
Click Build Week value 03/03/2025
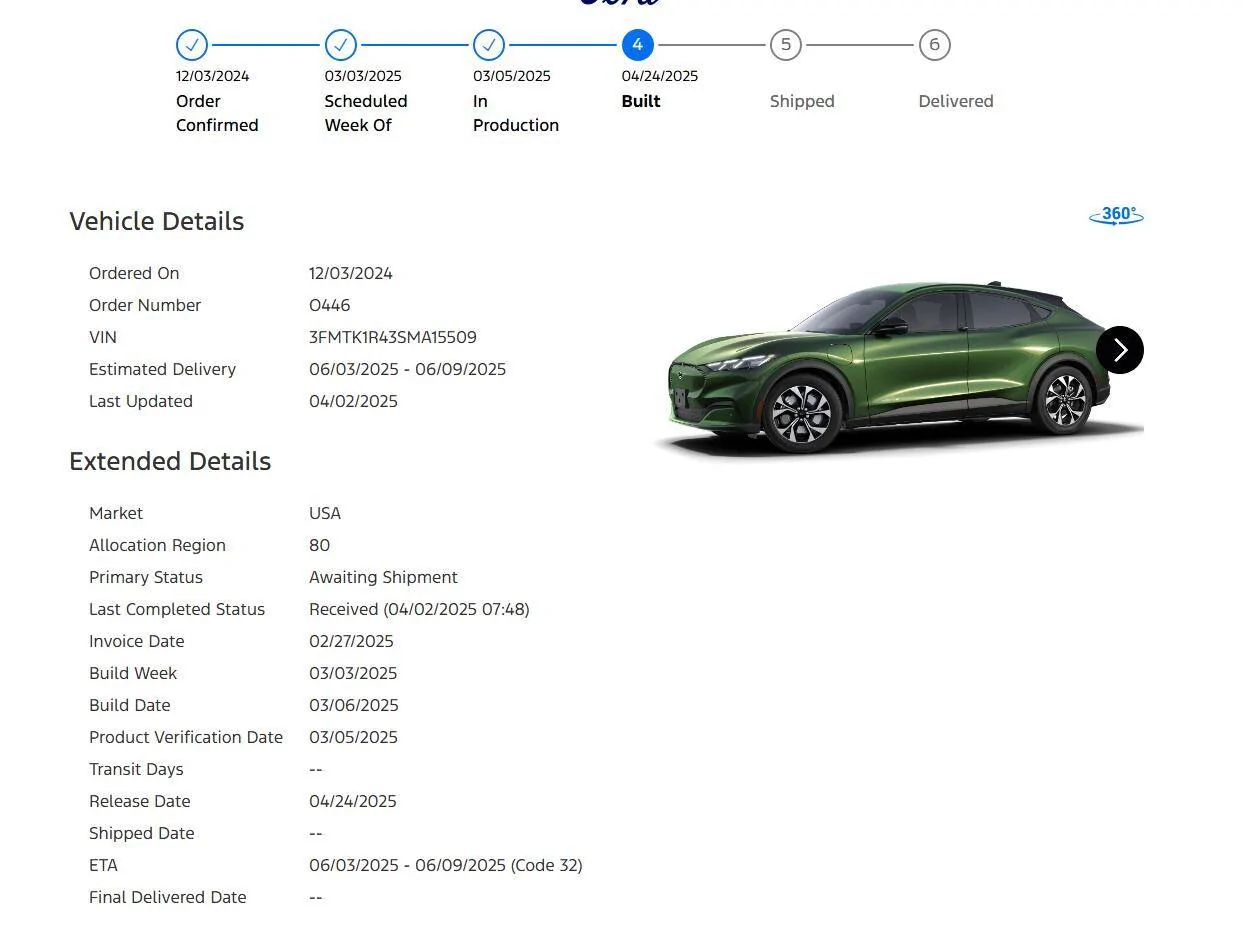pyautogui.click(x=353, y=673)
